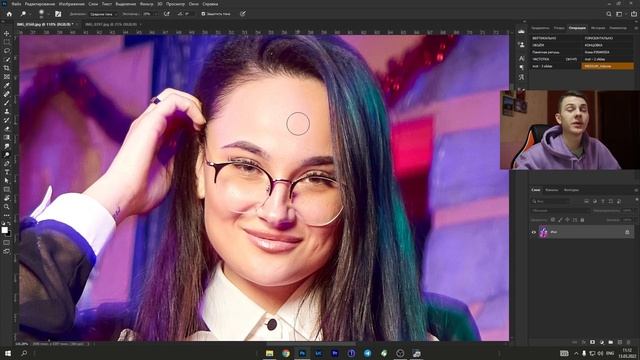This screenshot has width=640, height=360.
Task: Open the layer Opacity dropdown
Action: pyautogui.click(x=628, y=211)
